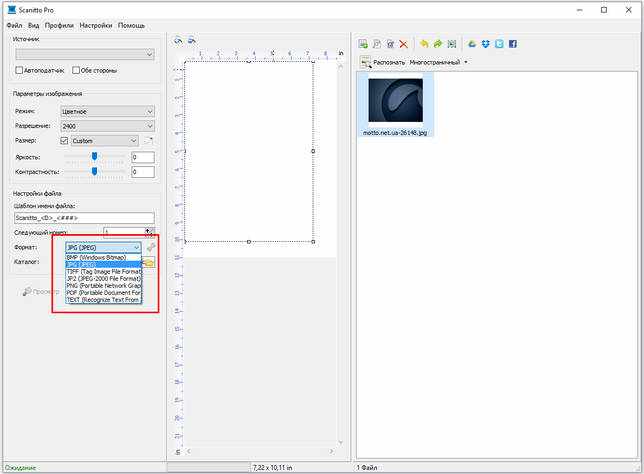Click the edit page toolbar icon
Viewport: 644px width, 474px height.
[390, 44]
